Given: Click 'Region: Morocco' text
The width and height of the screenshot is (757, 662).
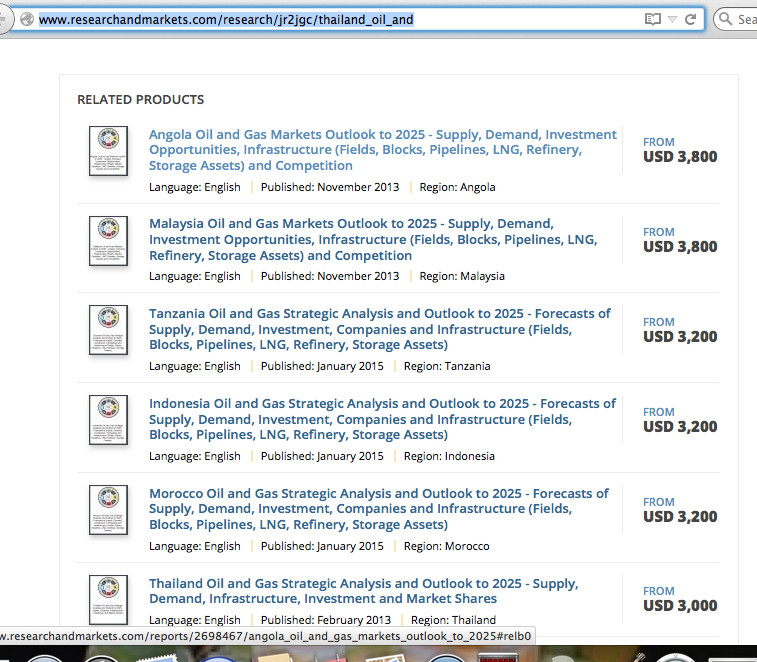Looking at the screenshot, I should point(447,546).
